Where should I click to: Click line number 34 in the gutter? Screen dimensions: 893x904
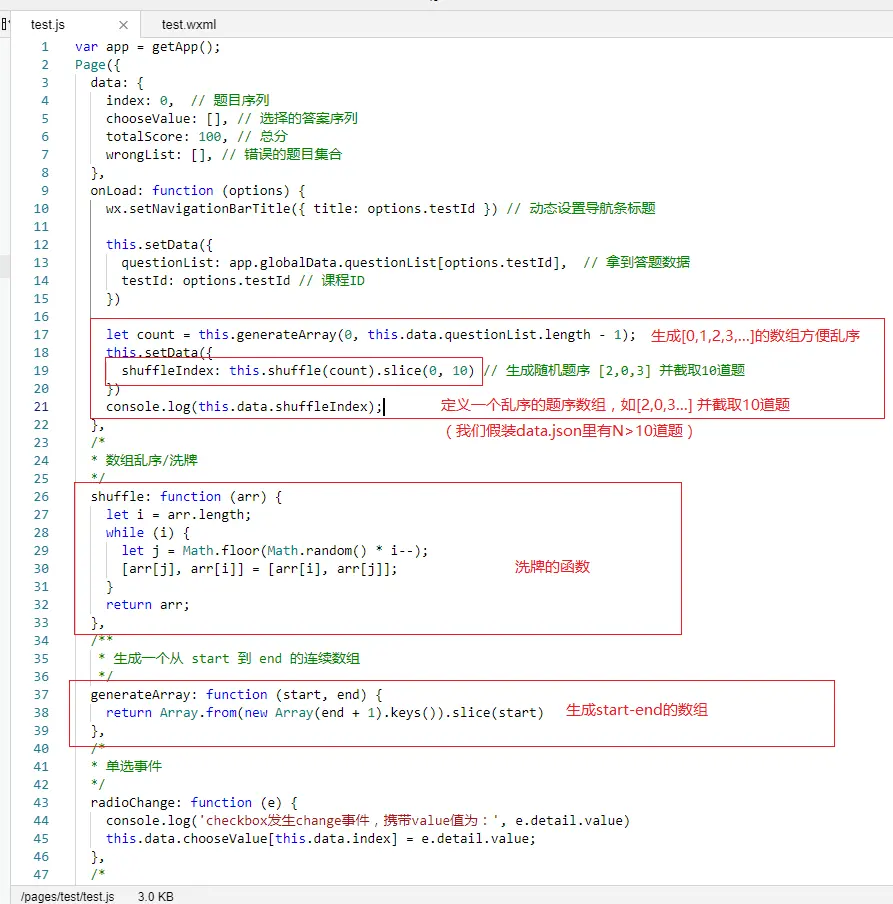pyautogui.click(x=41, y=641)
